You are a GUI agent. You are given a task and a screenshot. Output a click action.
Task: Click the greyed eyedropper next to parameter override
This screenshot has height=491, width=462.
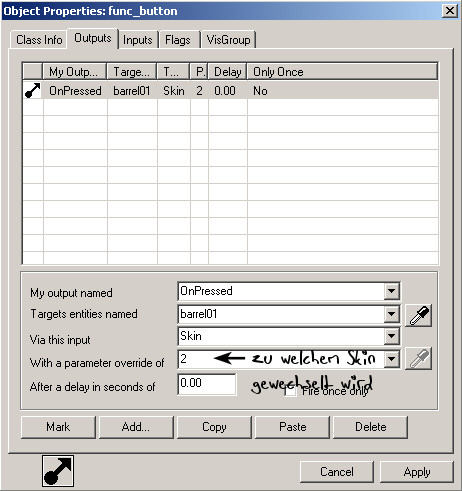pyautogui.click(x=419, y=359)
